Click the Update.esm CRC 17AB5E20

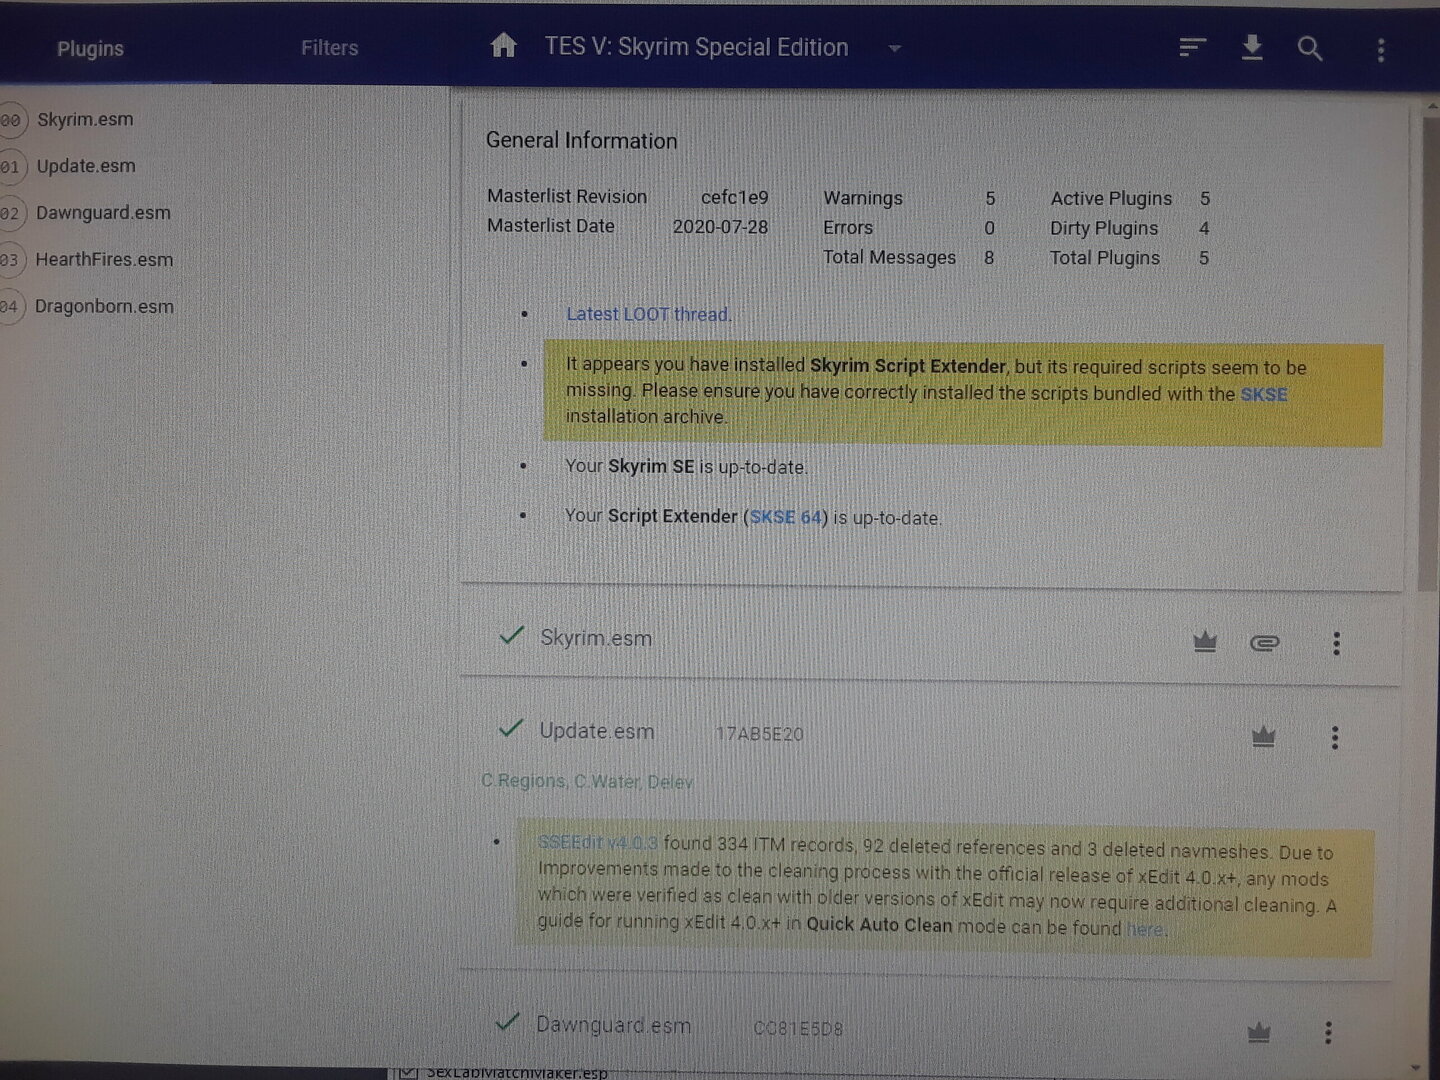coord(759,734)
